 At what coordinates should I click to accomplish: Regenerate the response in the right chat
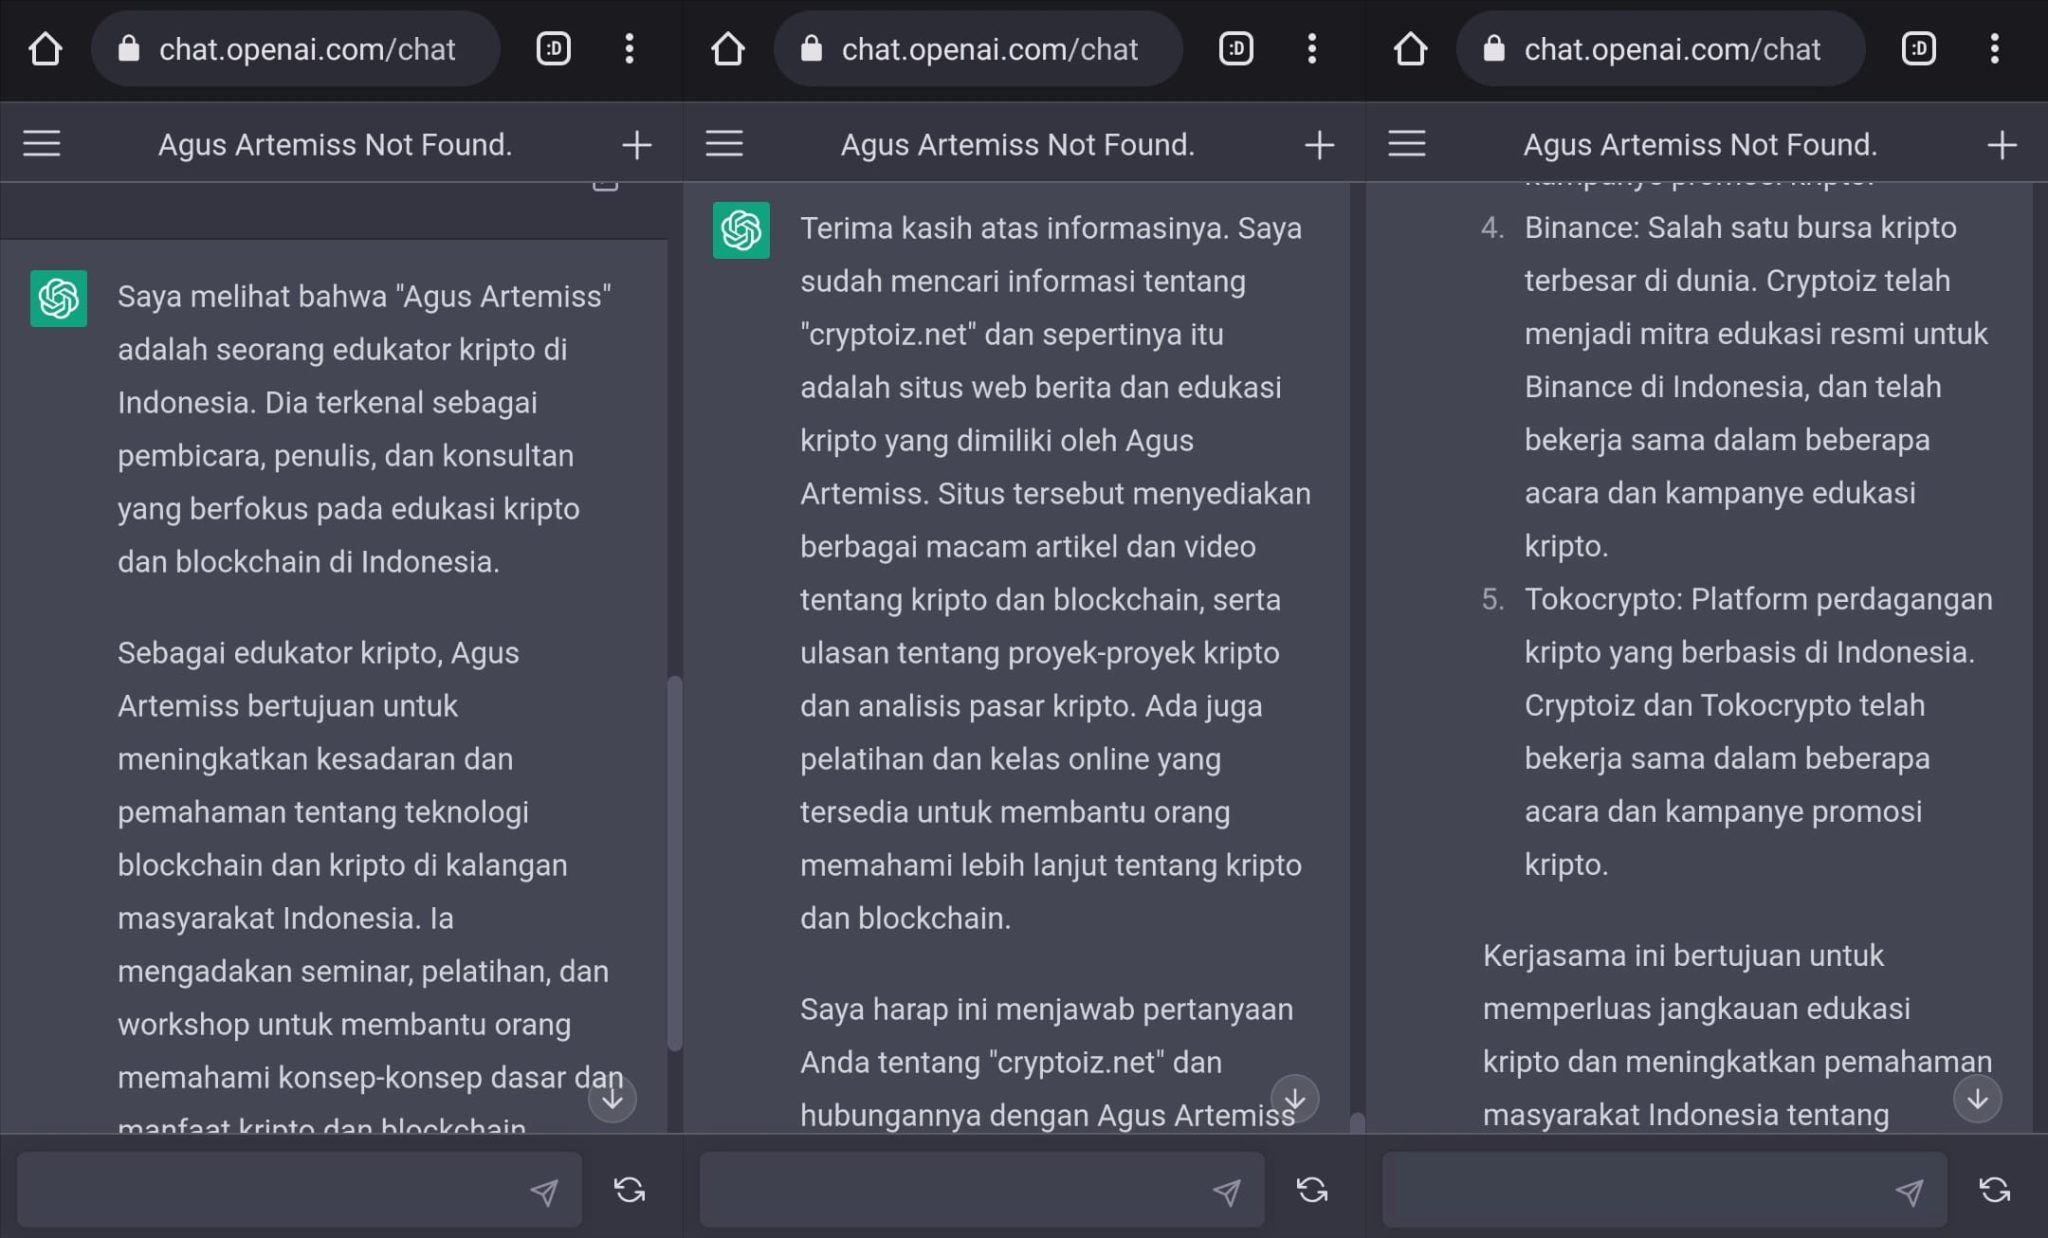coord(1994,1190)
